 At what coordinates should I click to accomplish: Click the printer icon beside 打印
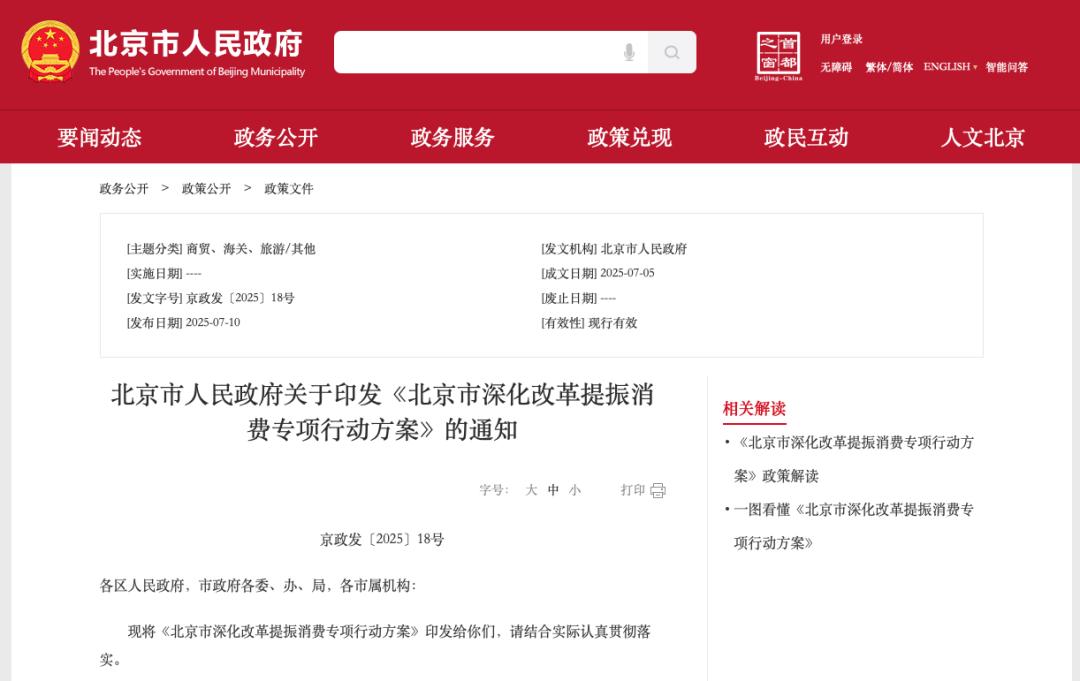[658, 490]
